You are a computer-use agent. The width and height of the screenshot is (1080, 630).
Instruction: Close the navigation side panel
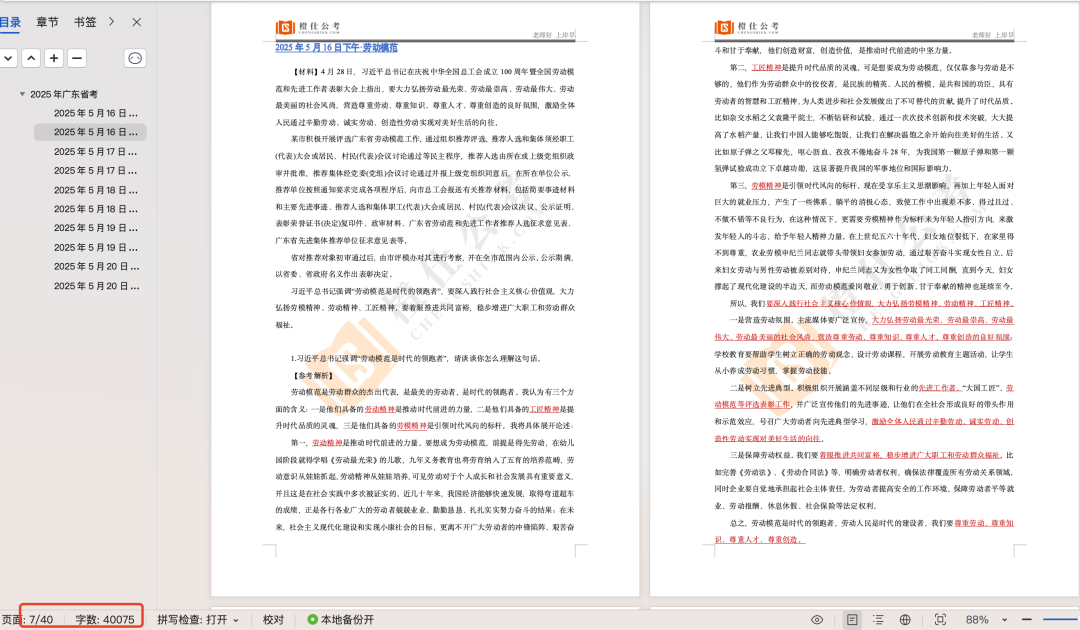click(137, 22)
